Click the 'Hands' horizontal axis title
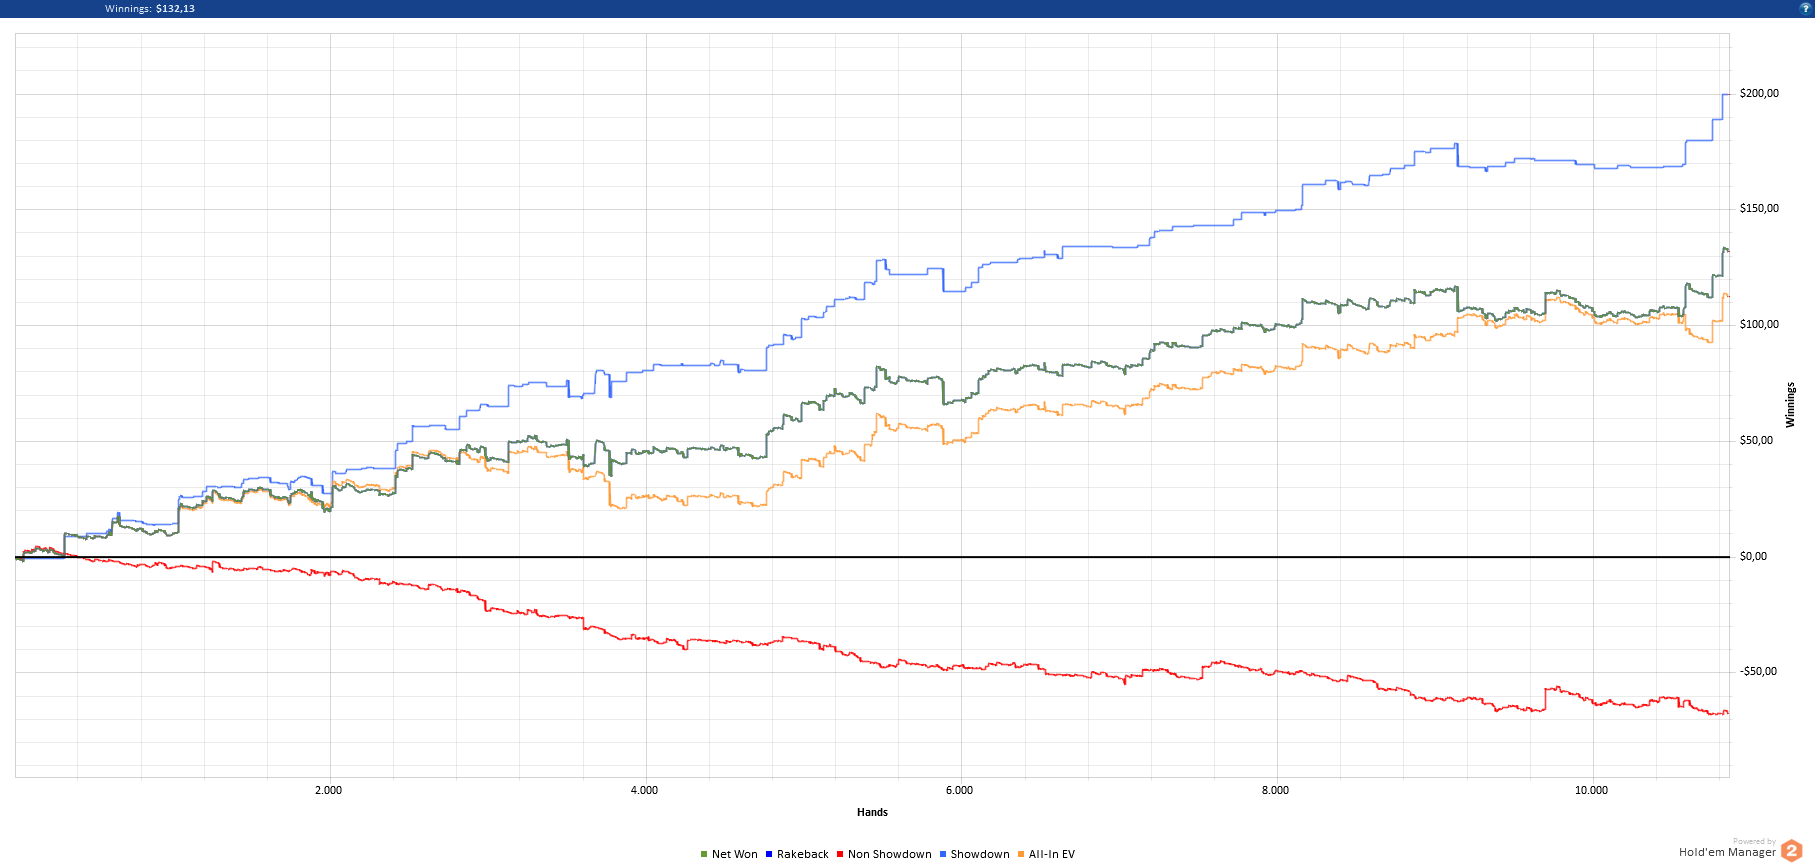1815x867 pixels. pyautogui.click(x=872, y=812)
